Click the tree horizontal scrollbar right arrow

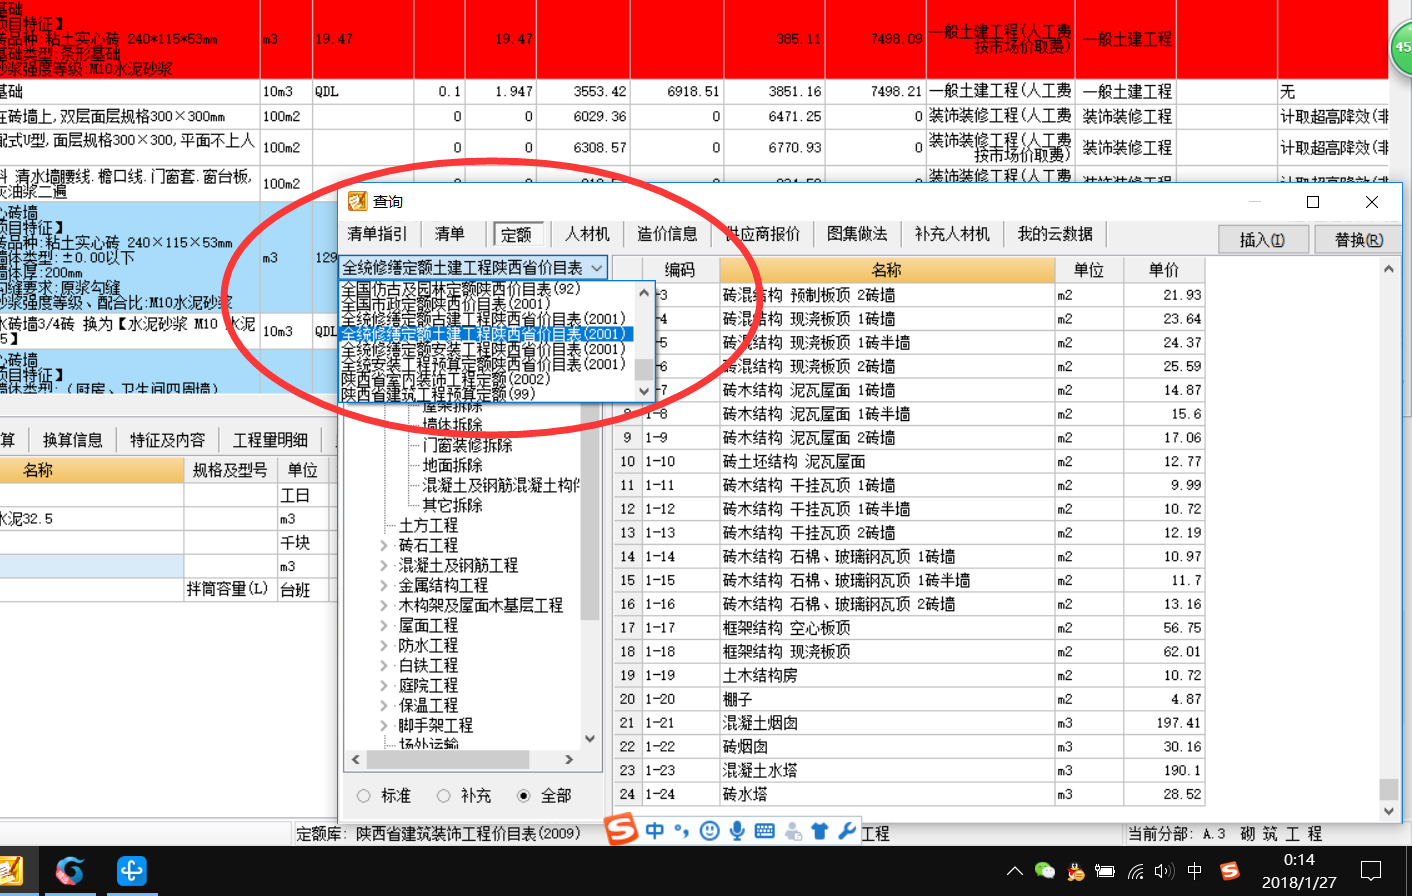pyautogui.click(x=569, y=760)
